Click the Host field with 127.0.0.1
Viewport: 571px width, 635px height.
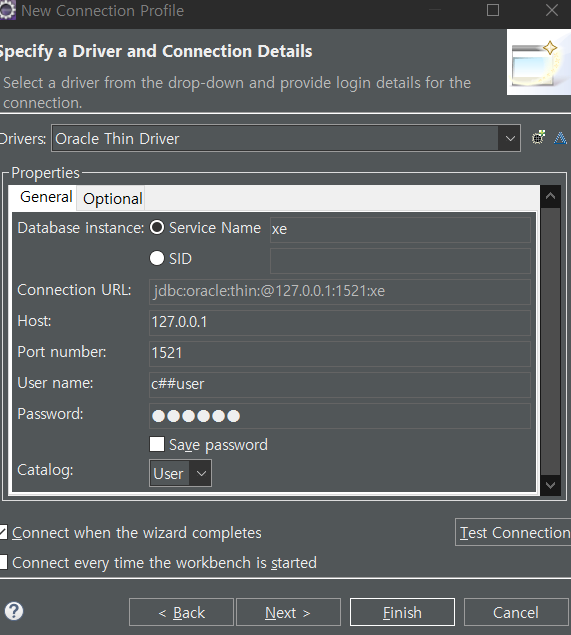tap(340, 323)
